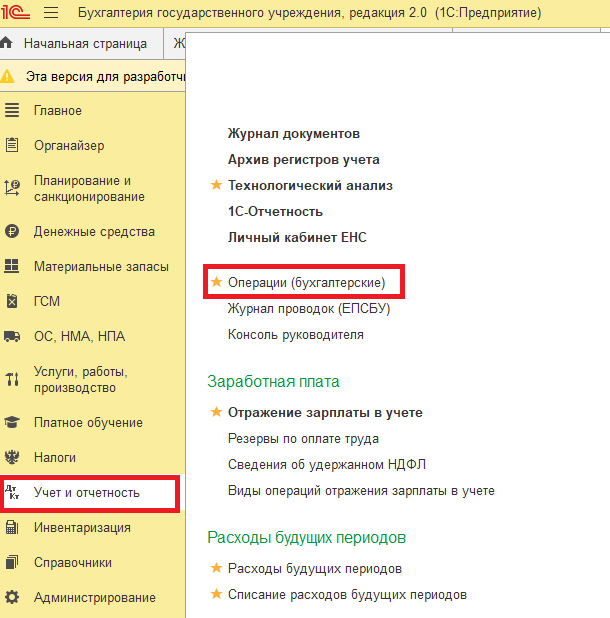
Task: Open Резервы по оплате труда
Action: (x=303, y=439)
